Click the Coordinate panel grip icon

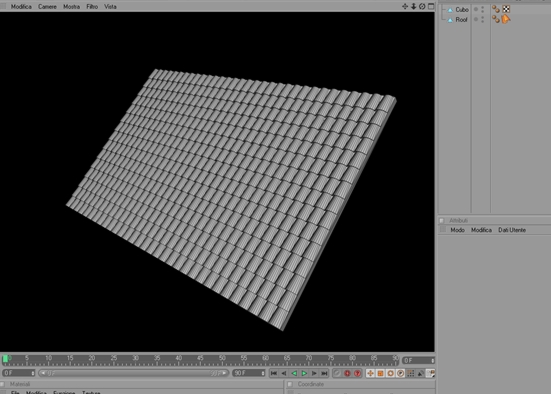(x=290, y=384)
